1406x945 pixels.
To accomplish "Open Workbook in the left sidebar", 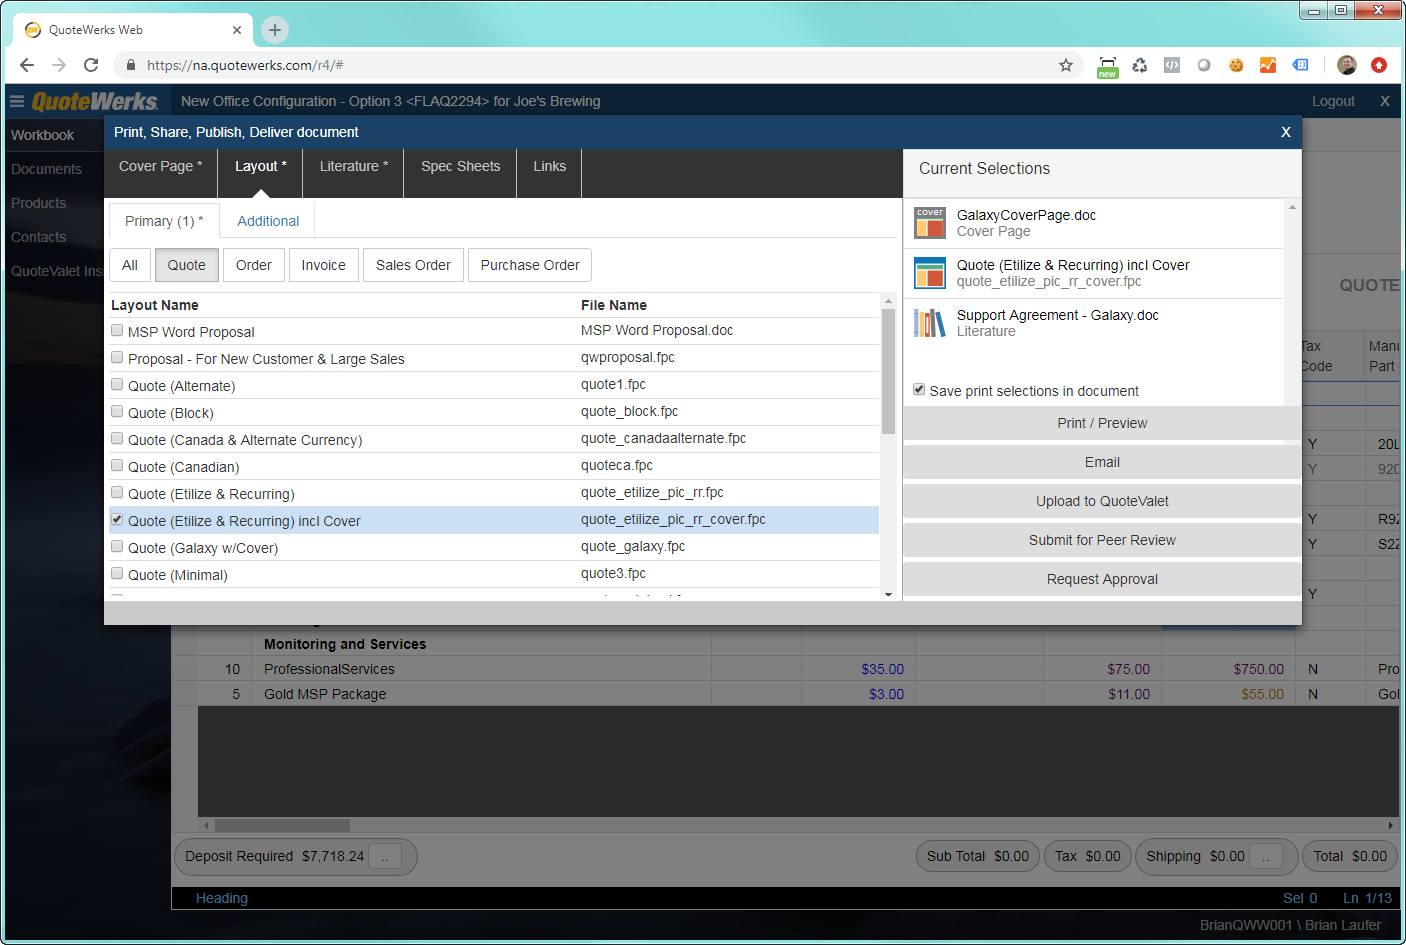I will point(43,135).
